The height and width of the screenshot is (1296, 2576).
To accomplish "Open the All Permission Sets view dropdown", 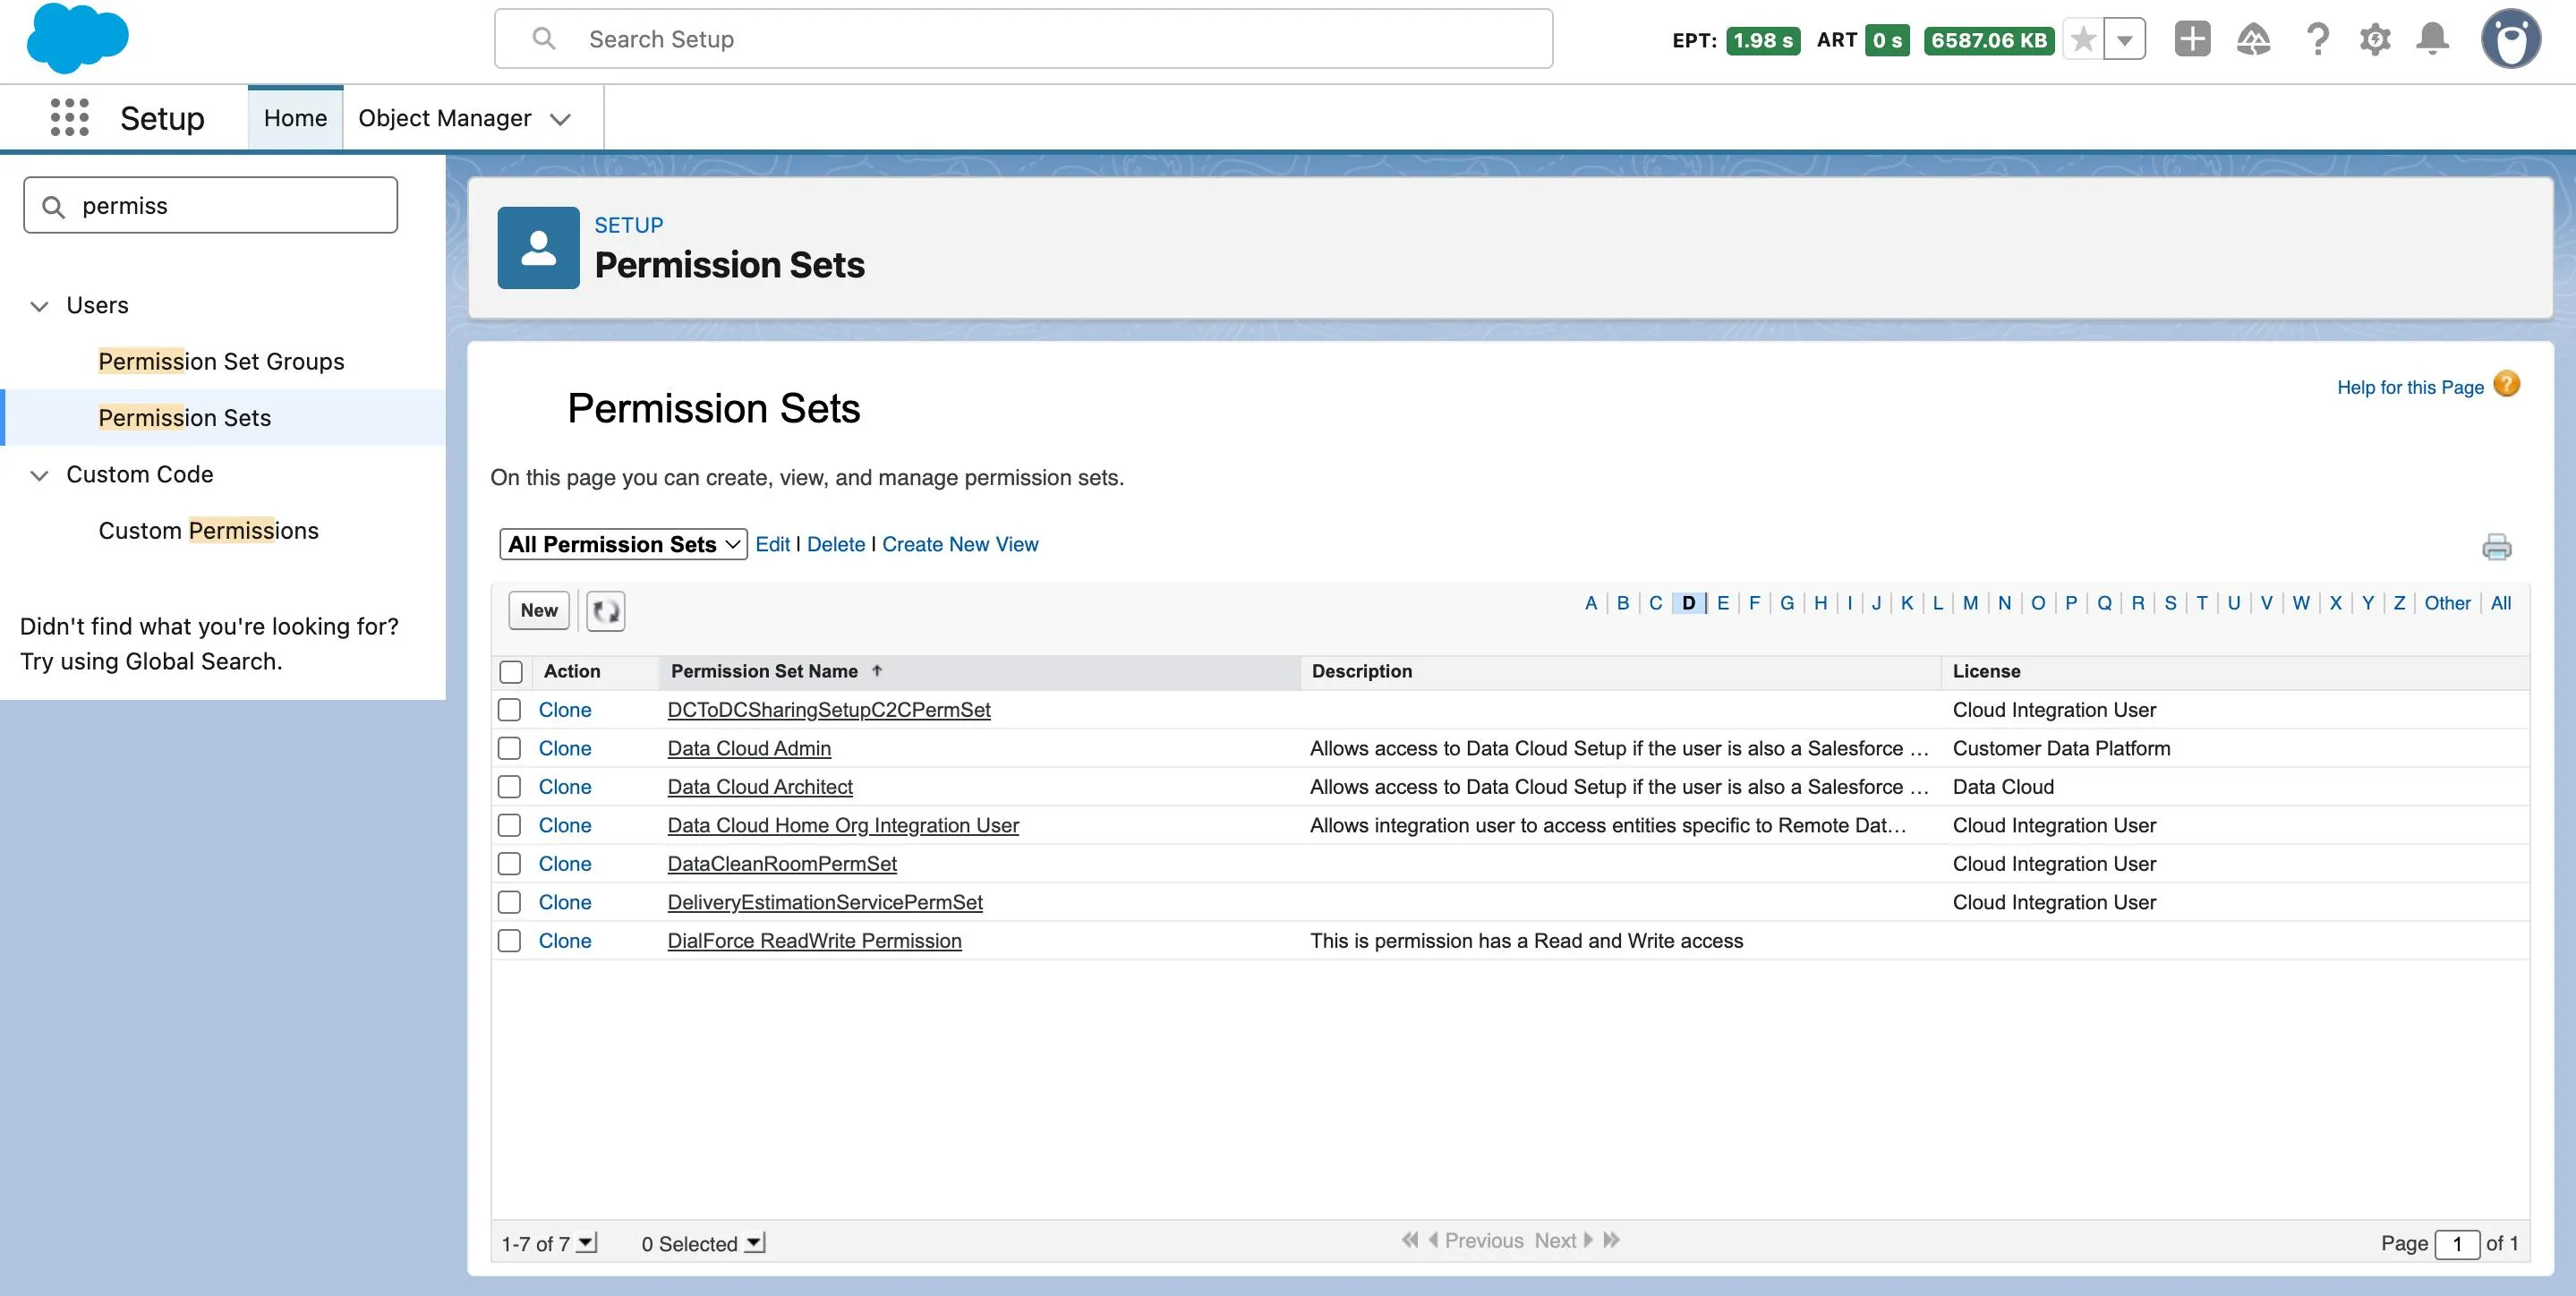I will tap(623, 544).
